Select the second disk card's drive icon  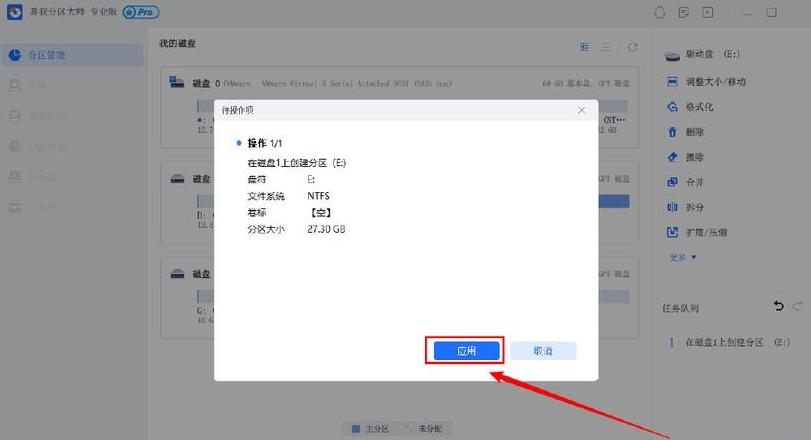(x=177, y=179)
